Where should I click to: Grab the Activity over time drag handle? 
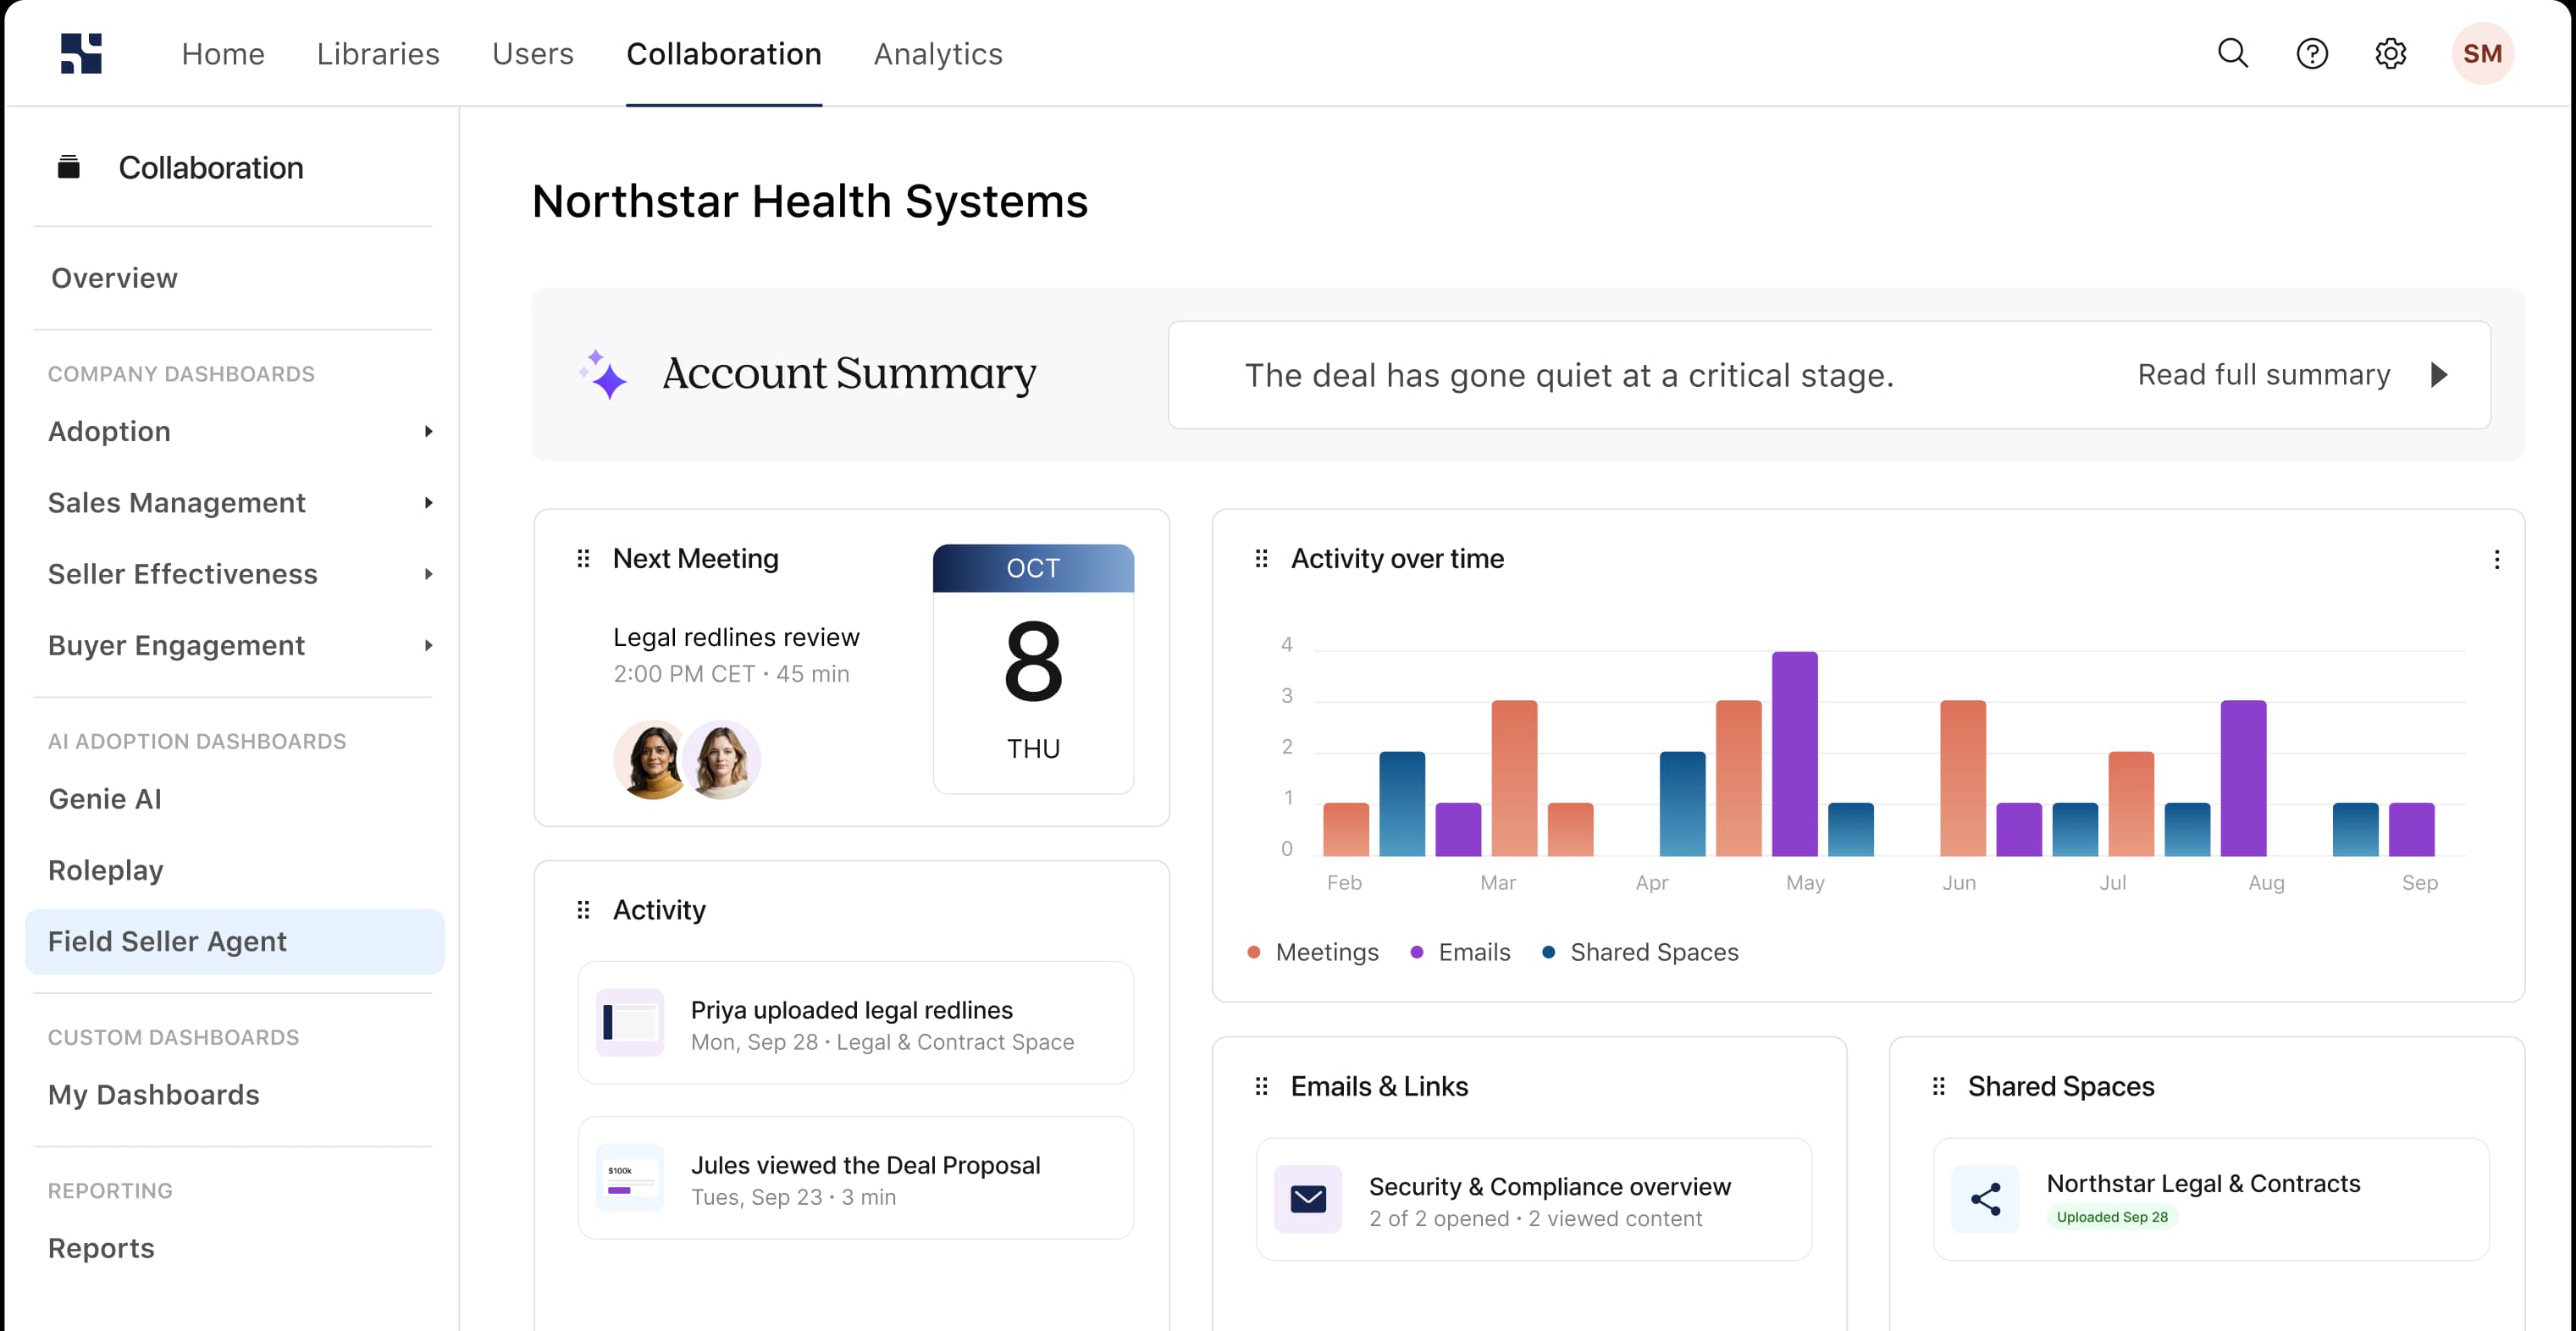tap(1261, 558)
